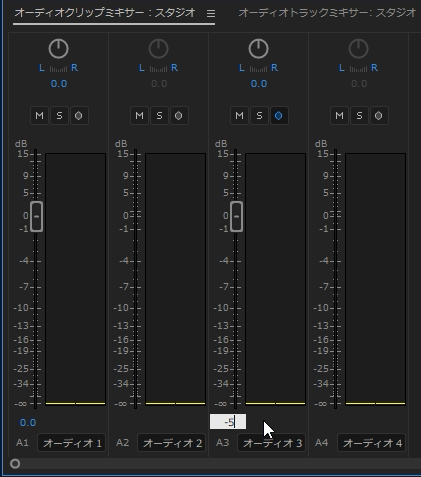The height and width of the screenshot is (477, 421).
Task: Click the circular zoom handle at panel bottom
Action: (x=15, y=464)
